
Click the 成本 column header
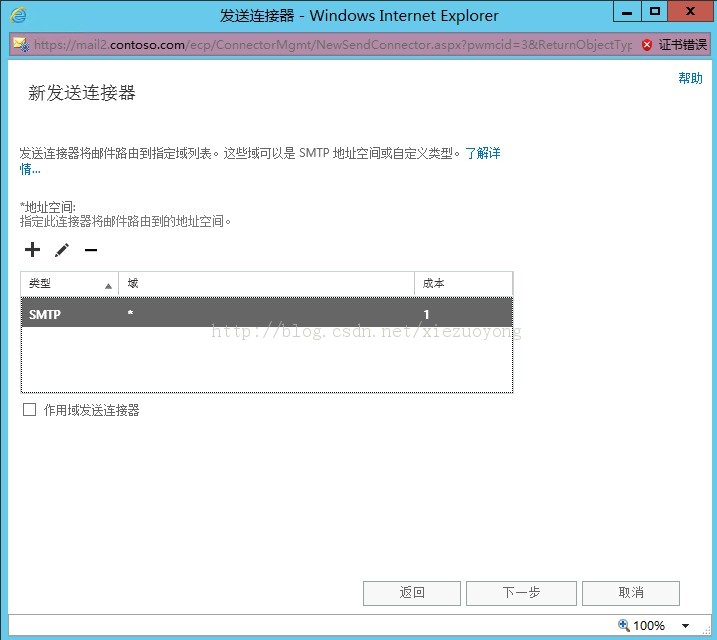point(463,284)
